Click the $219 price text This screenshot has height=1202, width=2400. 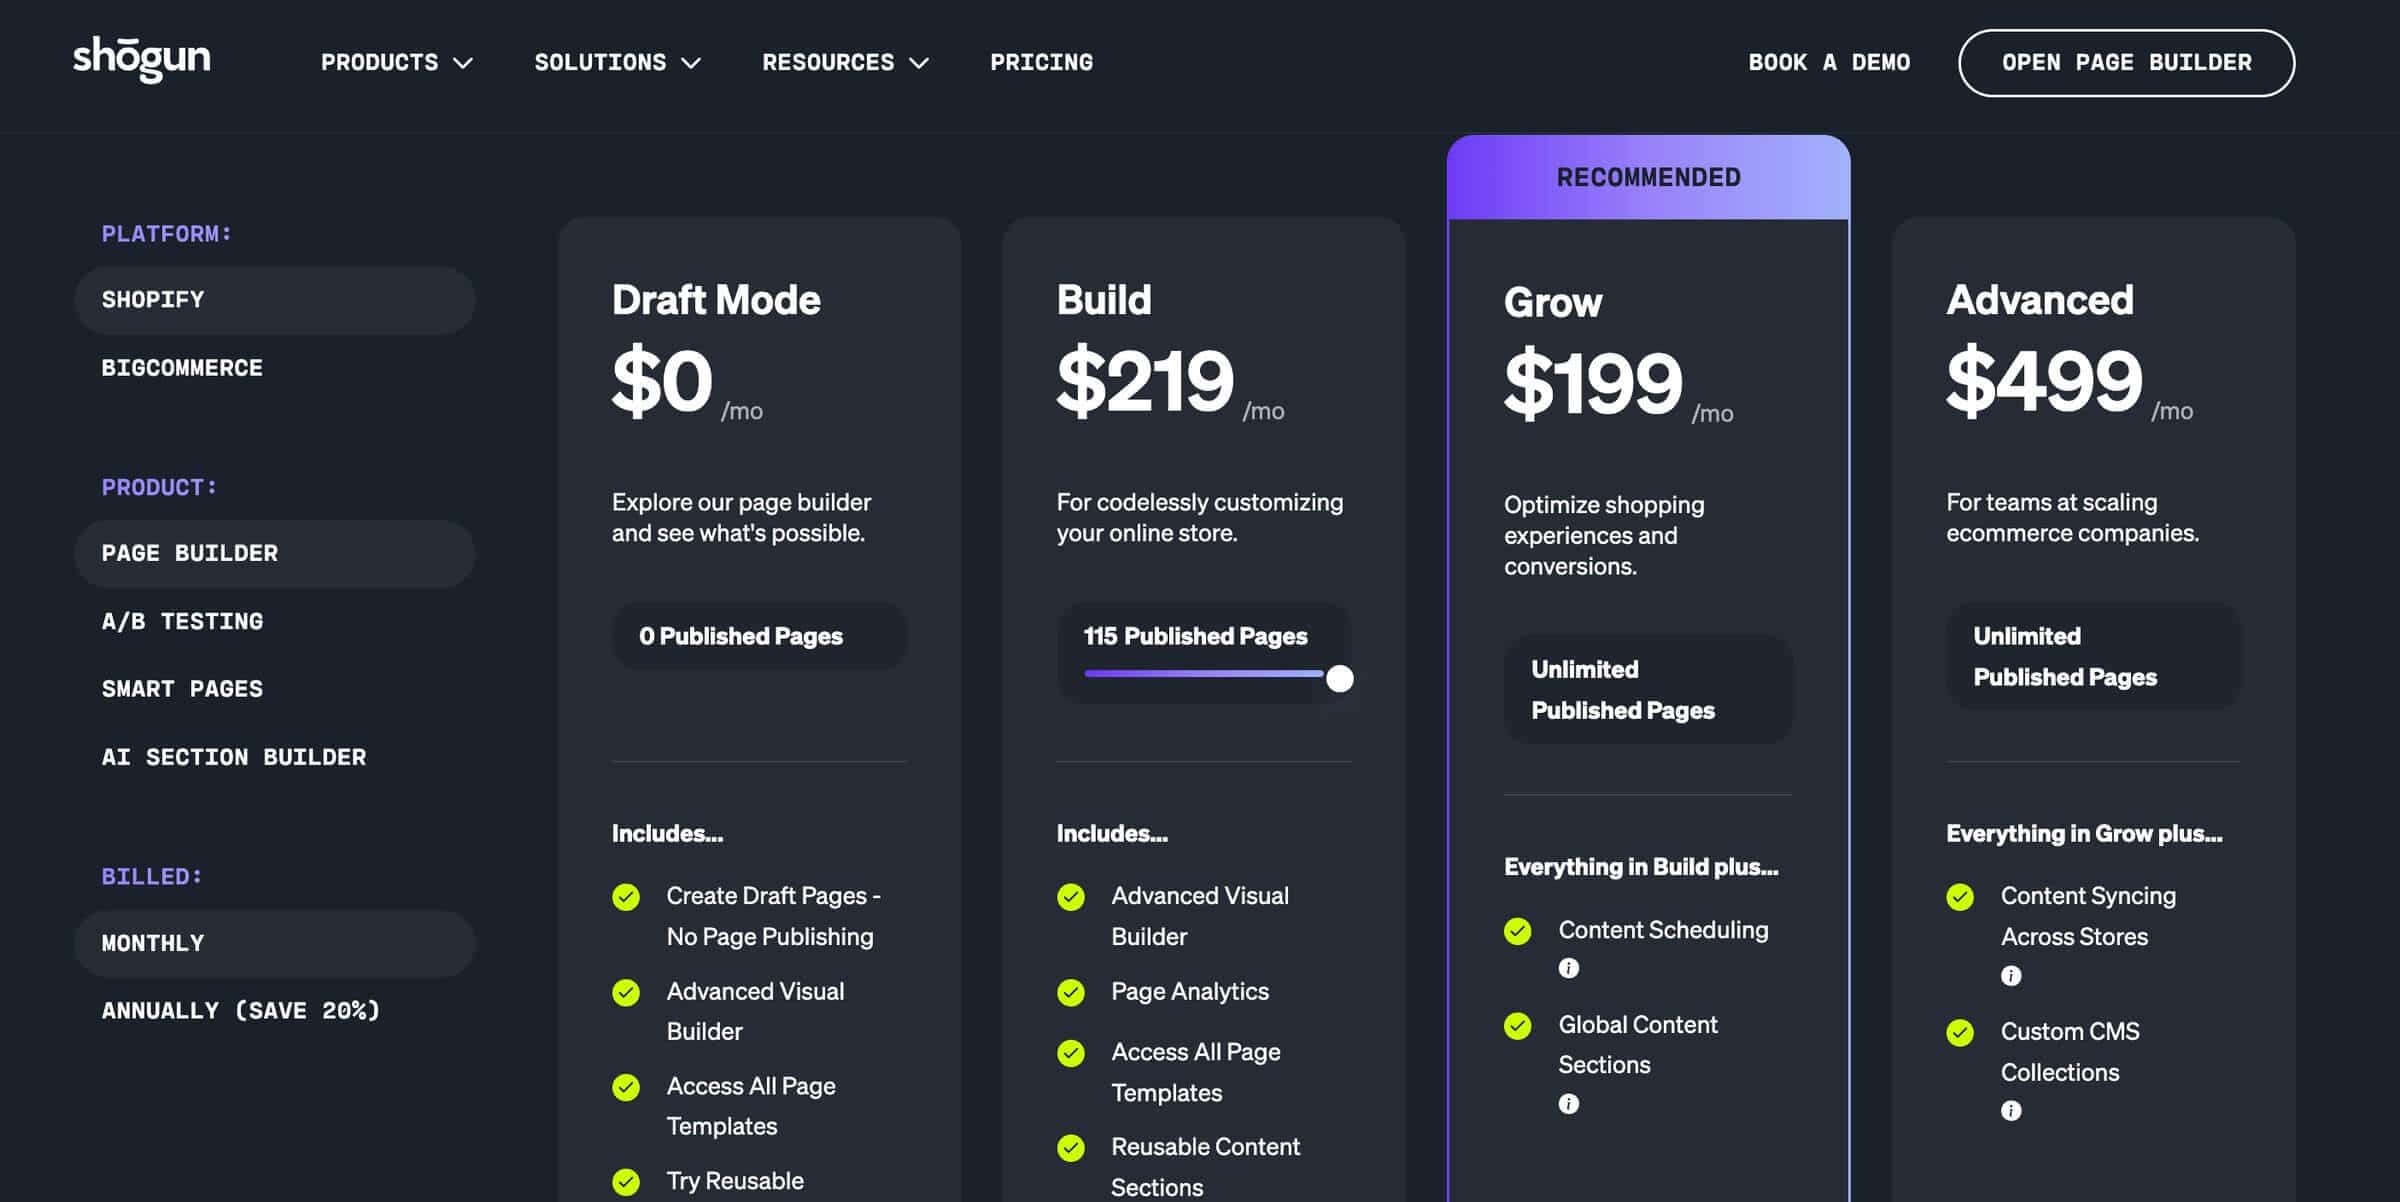point(1146,381)
